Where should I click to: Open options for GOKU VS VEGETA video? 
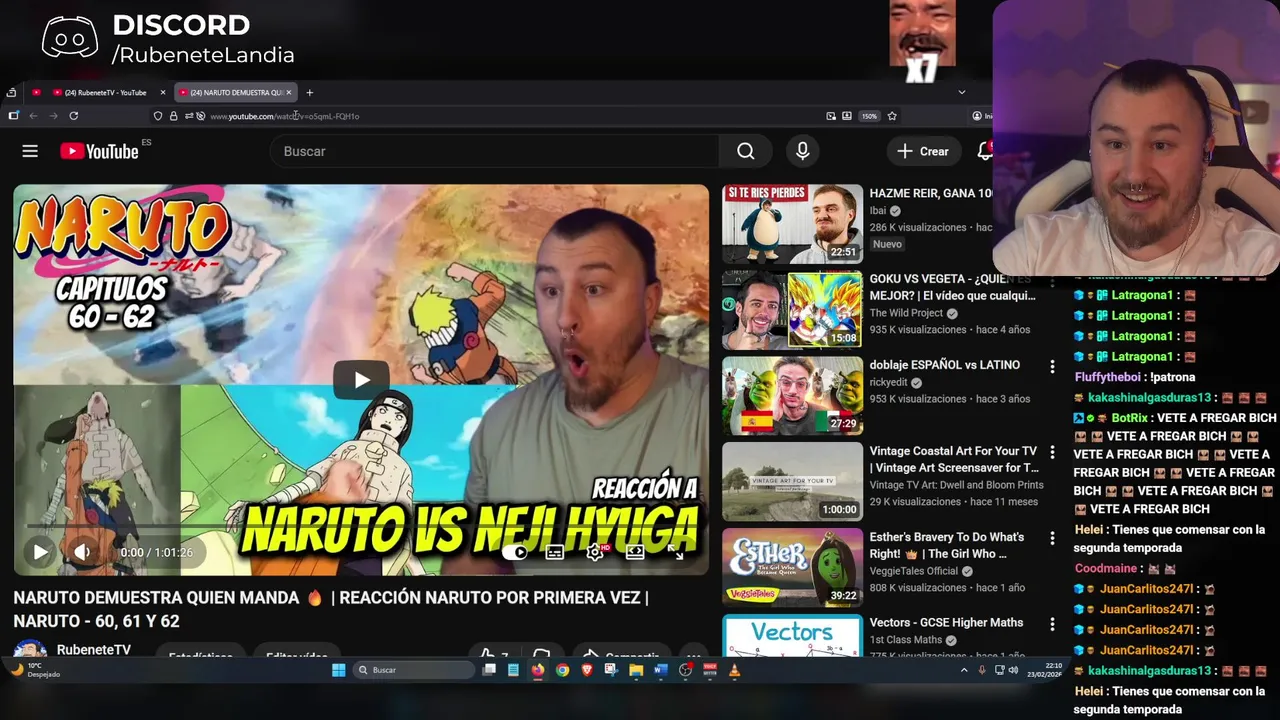pos(1052,281)
